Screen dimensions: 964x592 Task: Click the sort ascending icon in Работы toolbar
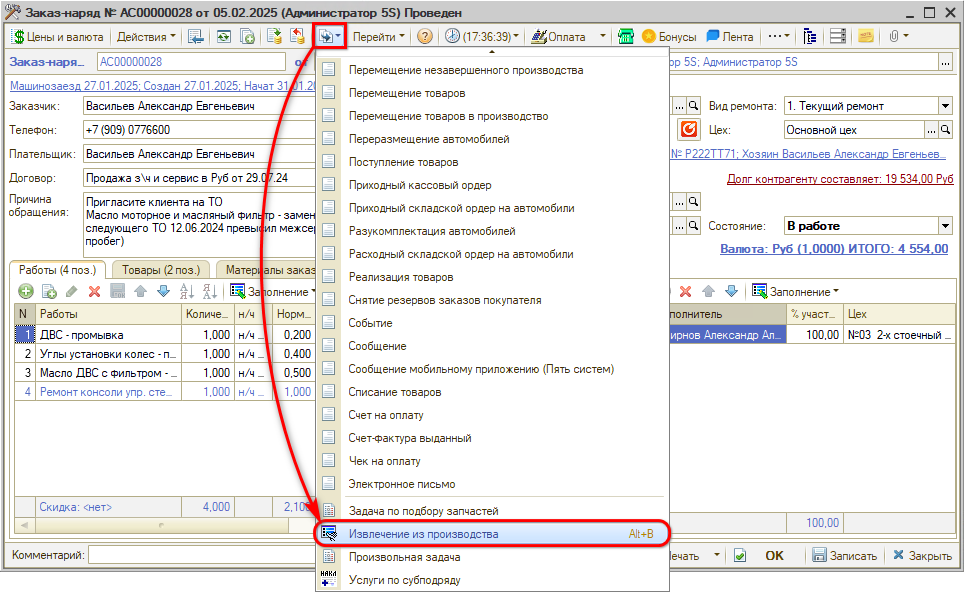[x=186, y=291]
